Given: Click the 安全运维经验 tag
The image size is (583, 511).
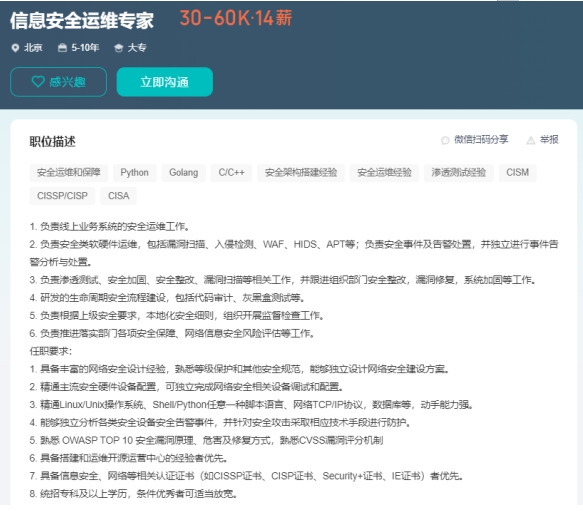Looking at the screenshot, I should coord(384,173).
